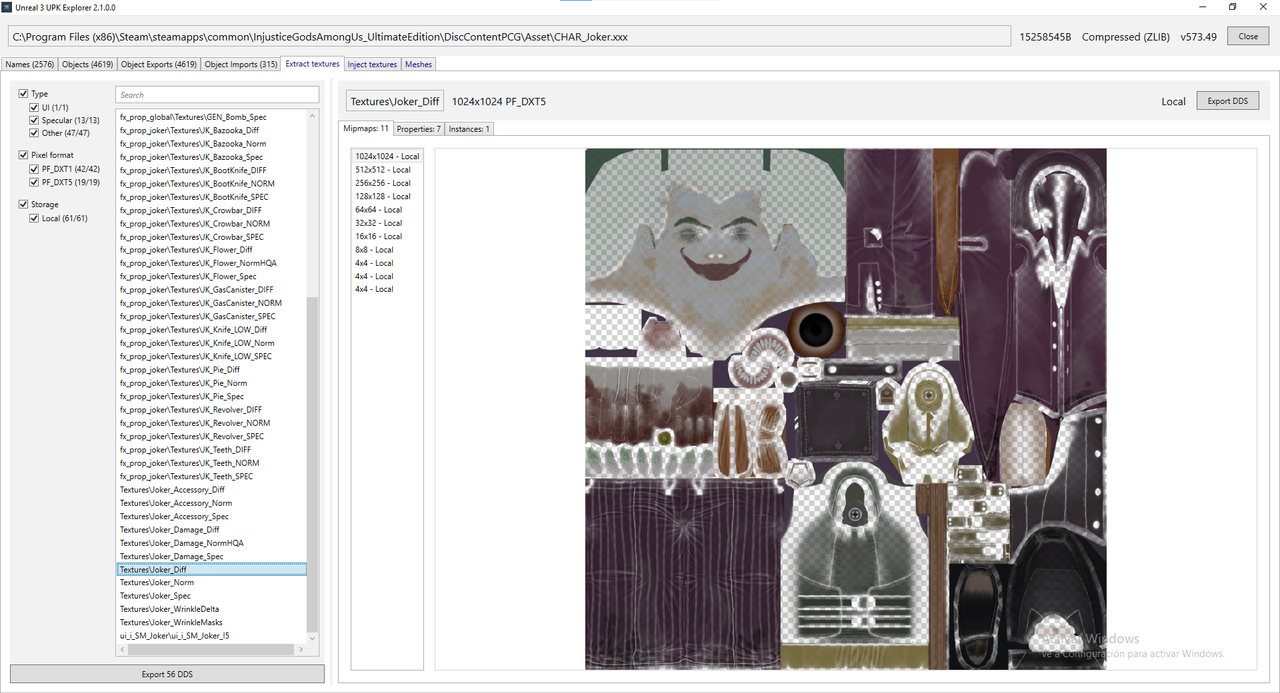Select Textures\Joker_Accessory_Norm row
This screenshot has width=1280, height=693.
pos(212,503)
